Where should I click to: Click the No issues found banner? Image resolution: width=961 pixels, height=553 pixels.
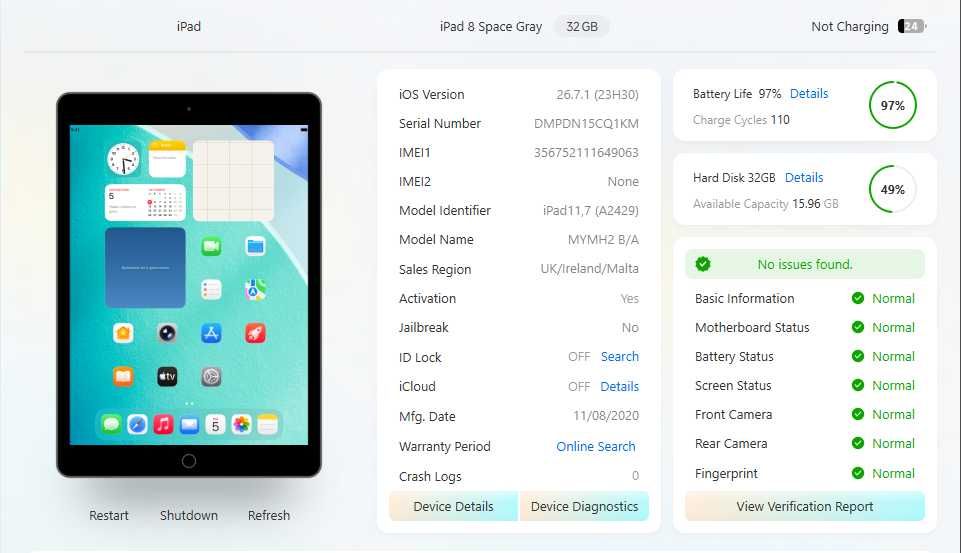point(805,264)
